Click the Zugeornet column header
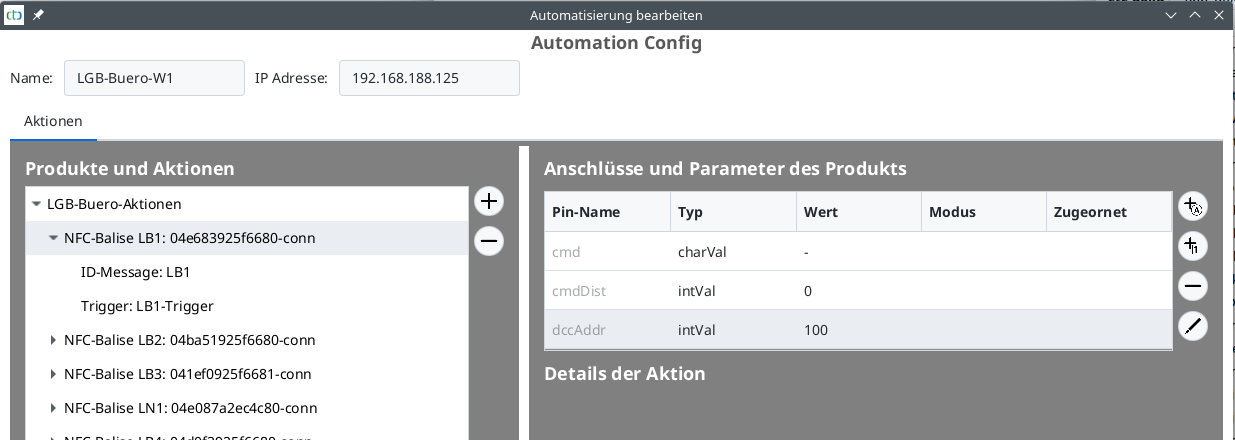Image resolution: width=1235 pixels, height=440 pixels. tap(1109, 212)
